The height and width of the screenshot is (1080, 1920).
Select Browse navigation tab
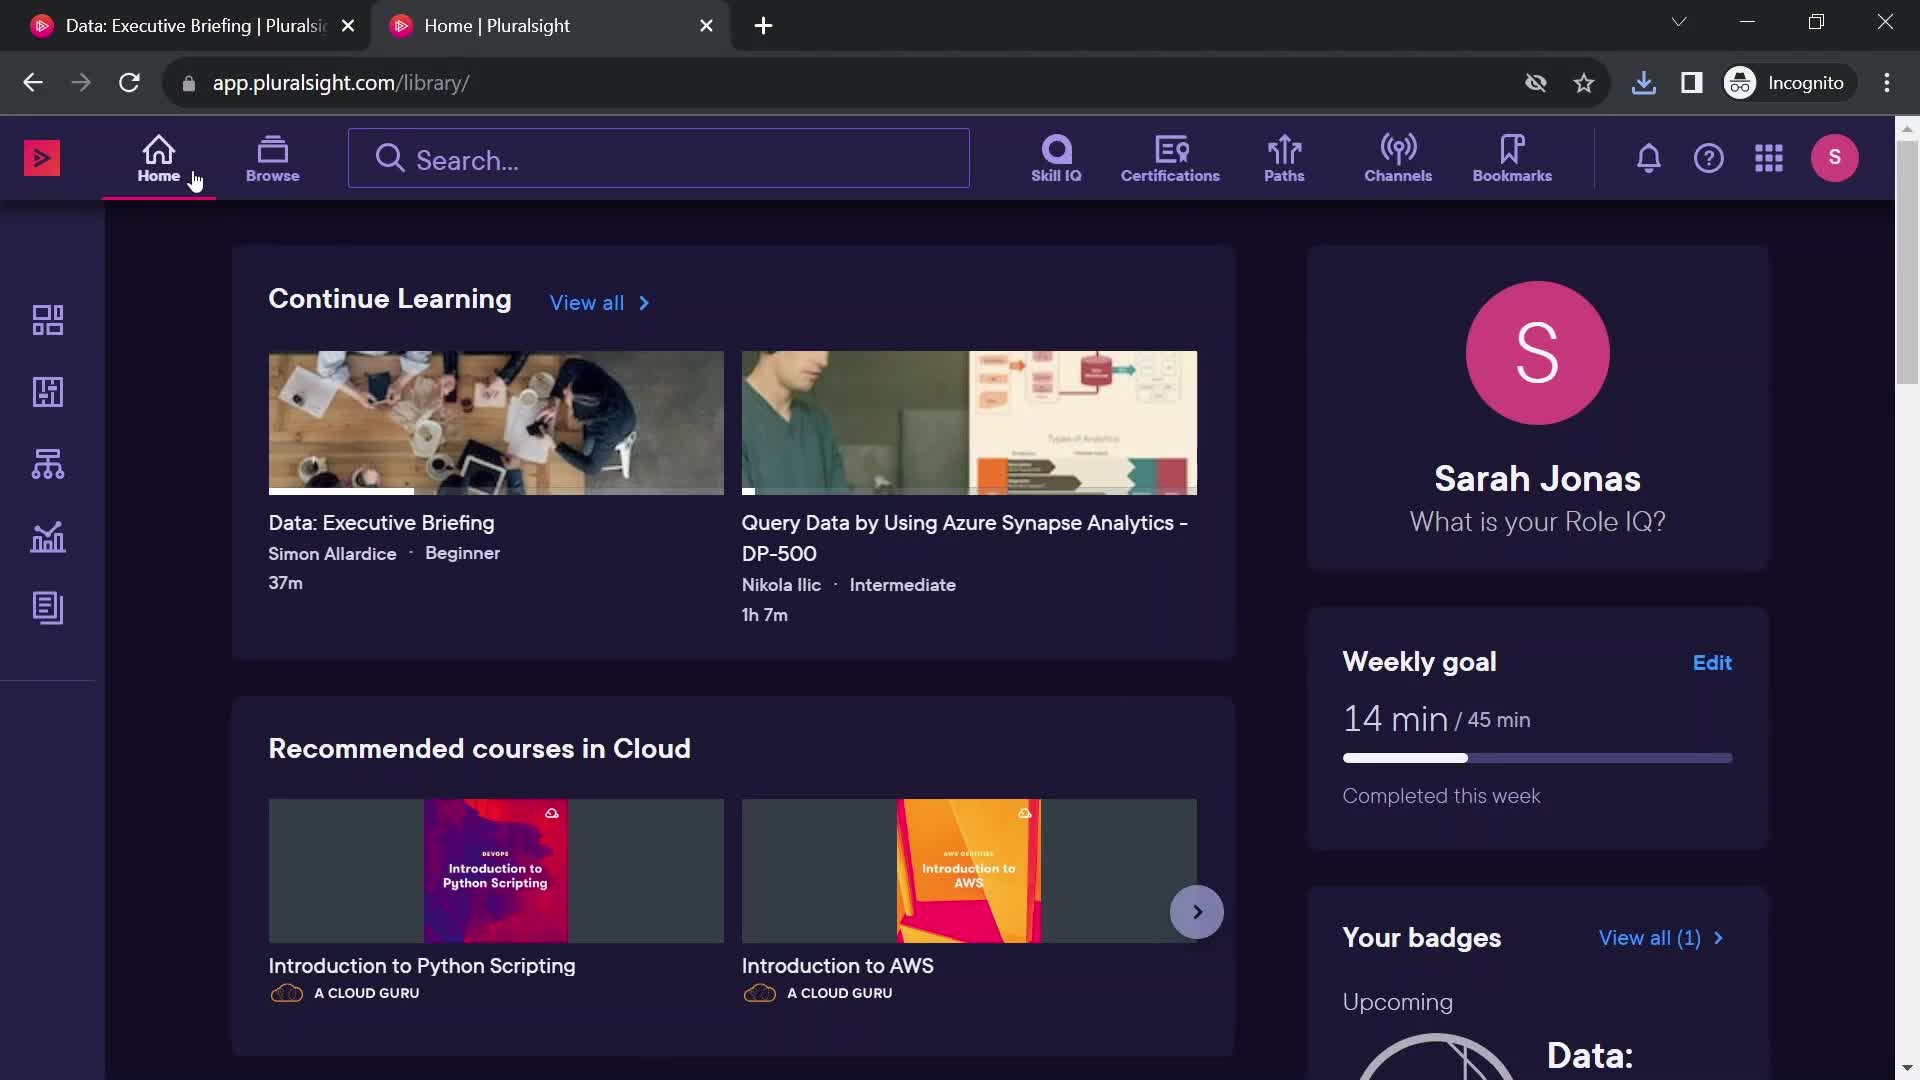[x=272, y=157]
